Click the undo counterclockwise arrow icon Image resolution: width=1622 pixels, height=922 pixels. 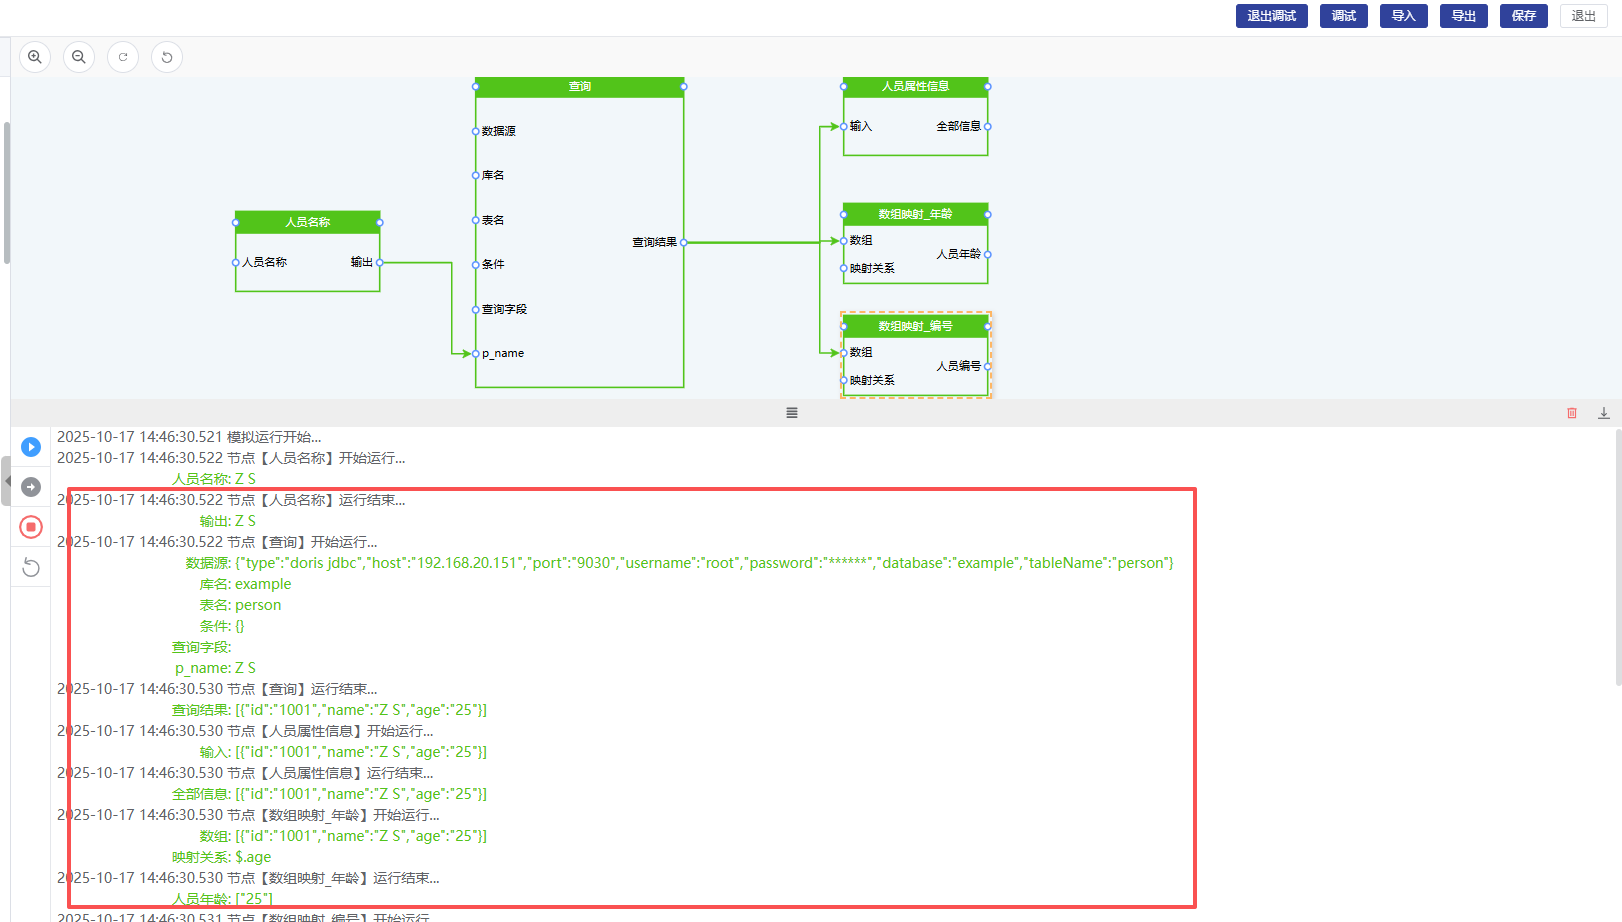coord(167,57)
